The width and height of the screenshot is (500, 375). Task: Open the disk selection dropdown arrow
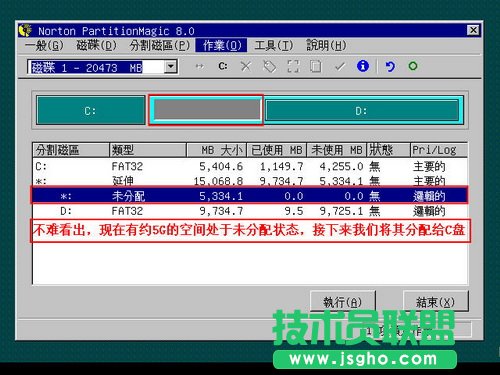tap(171, 67)
